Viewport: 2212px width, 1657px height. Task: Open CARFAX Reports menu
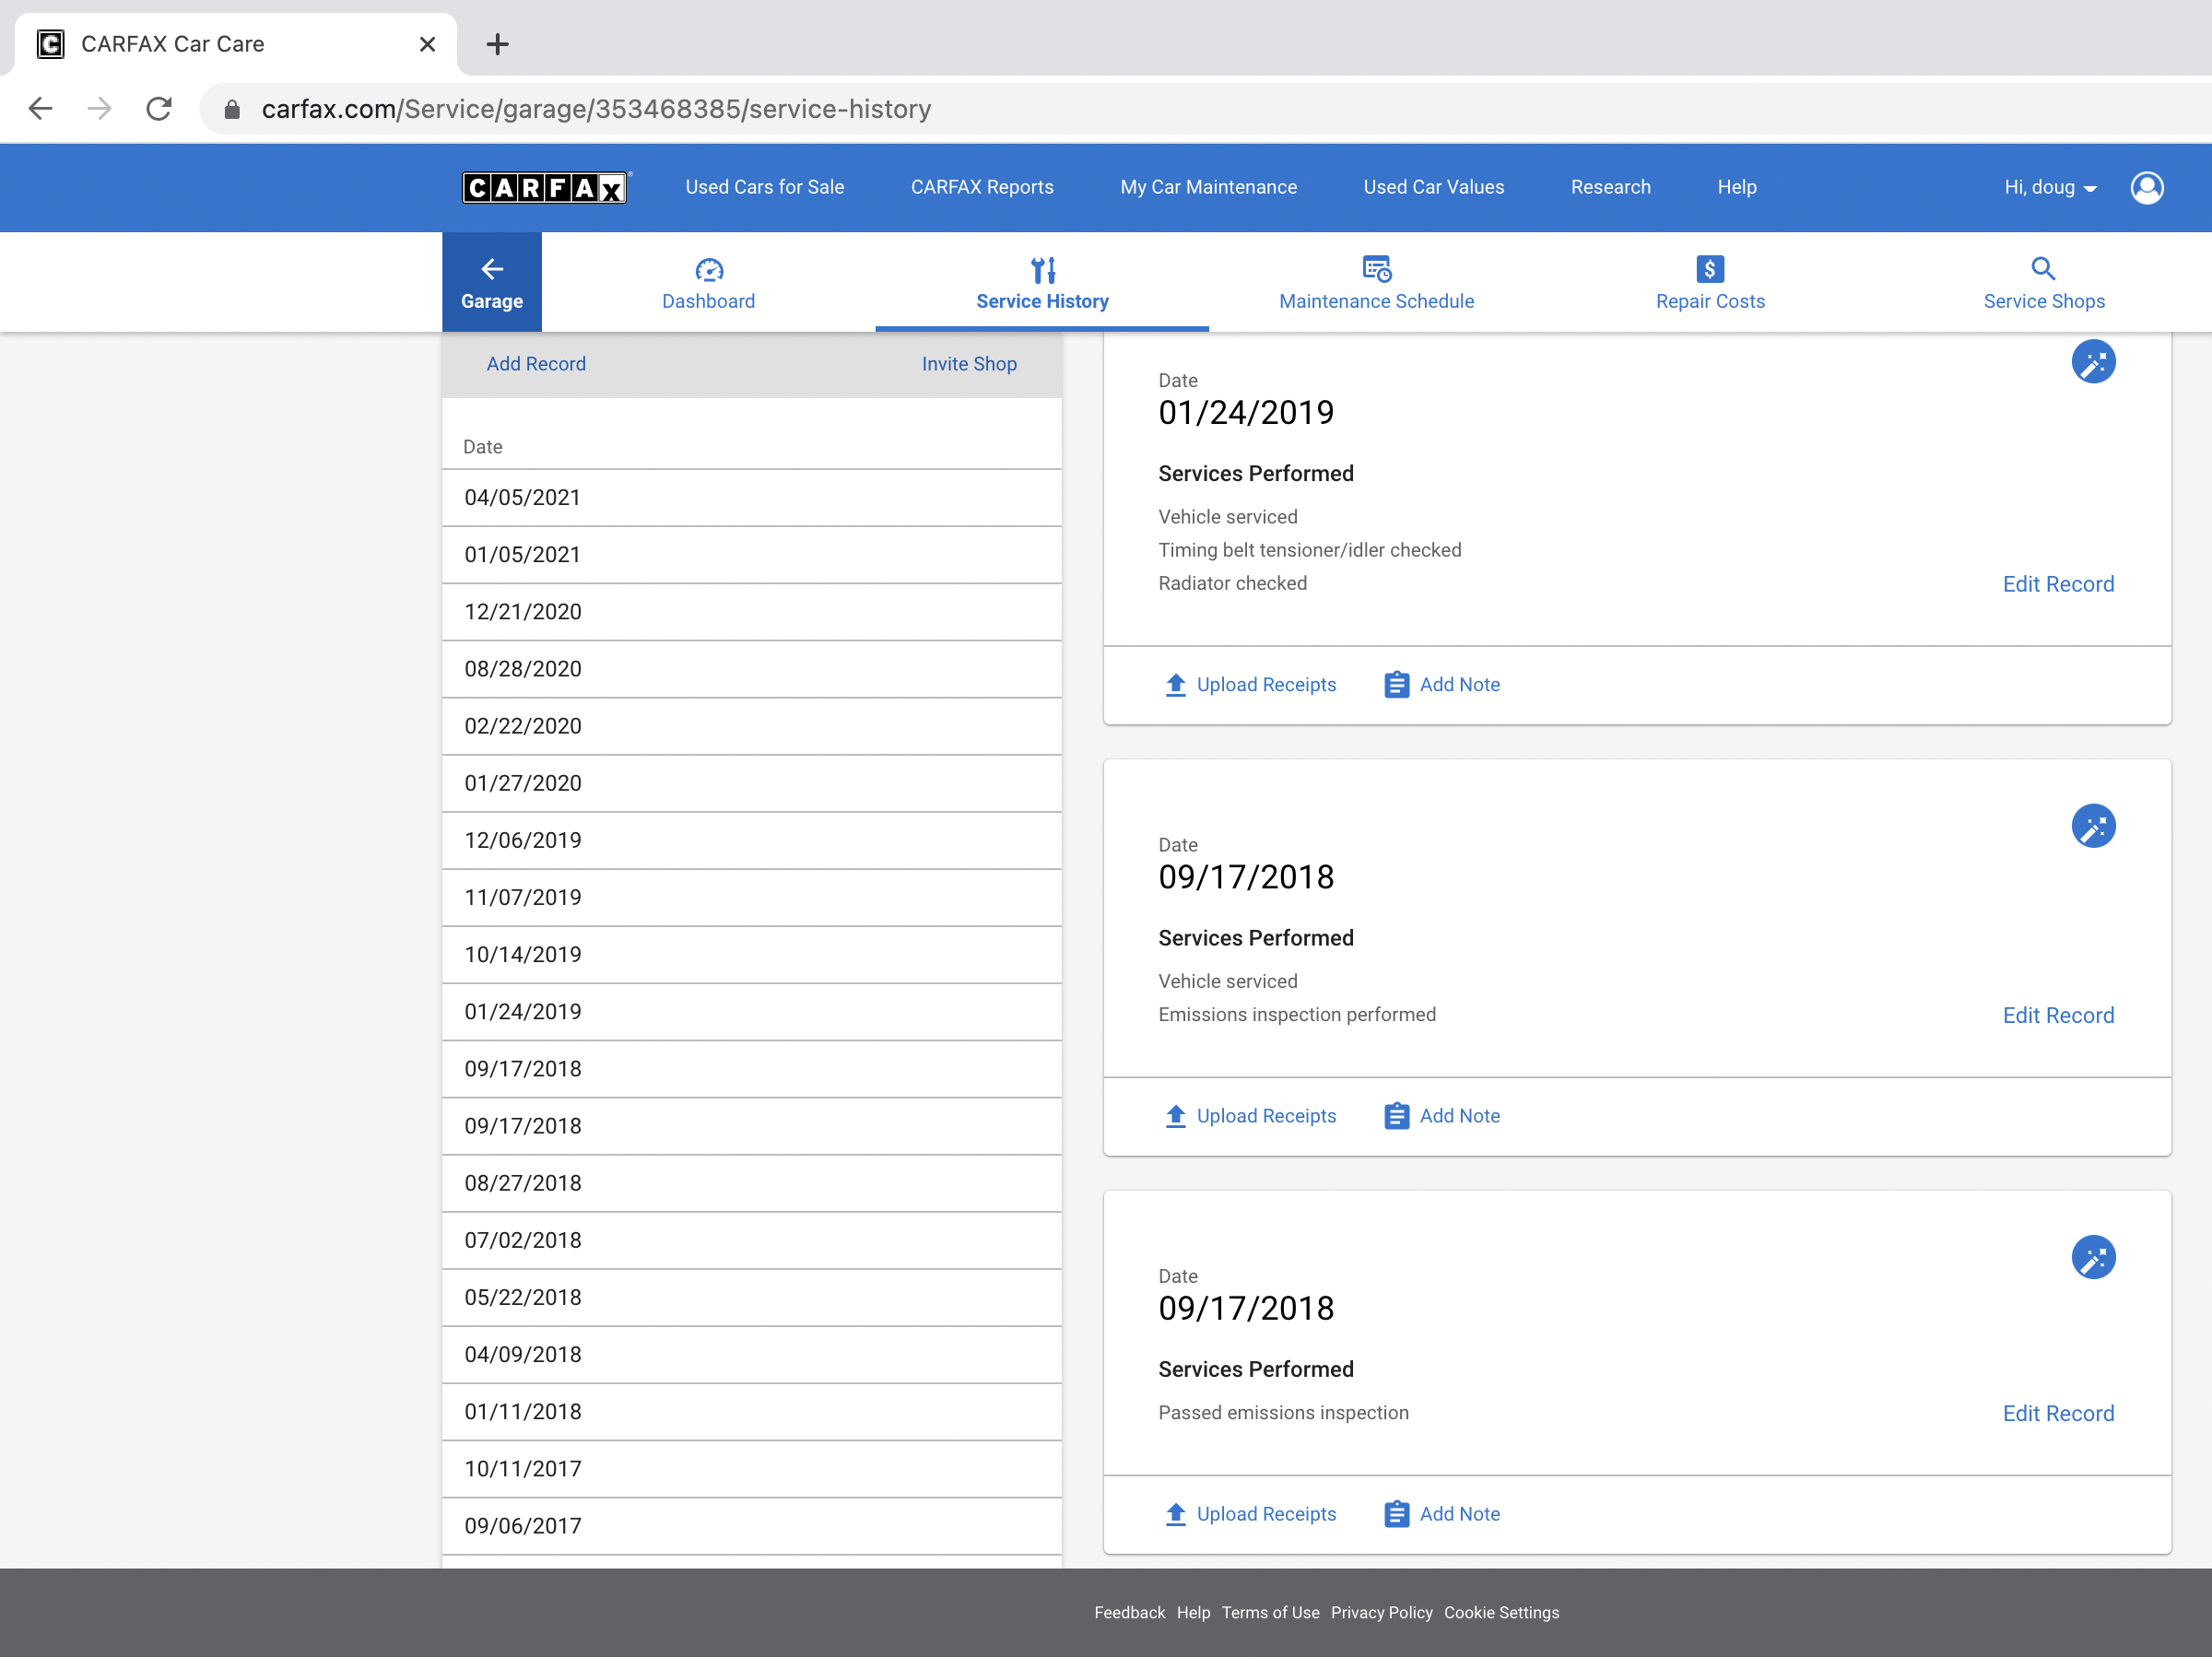click(x=982, y=187)
